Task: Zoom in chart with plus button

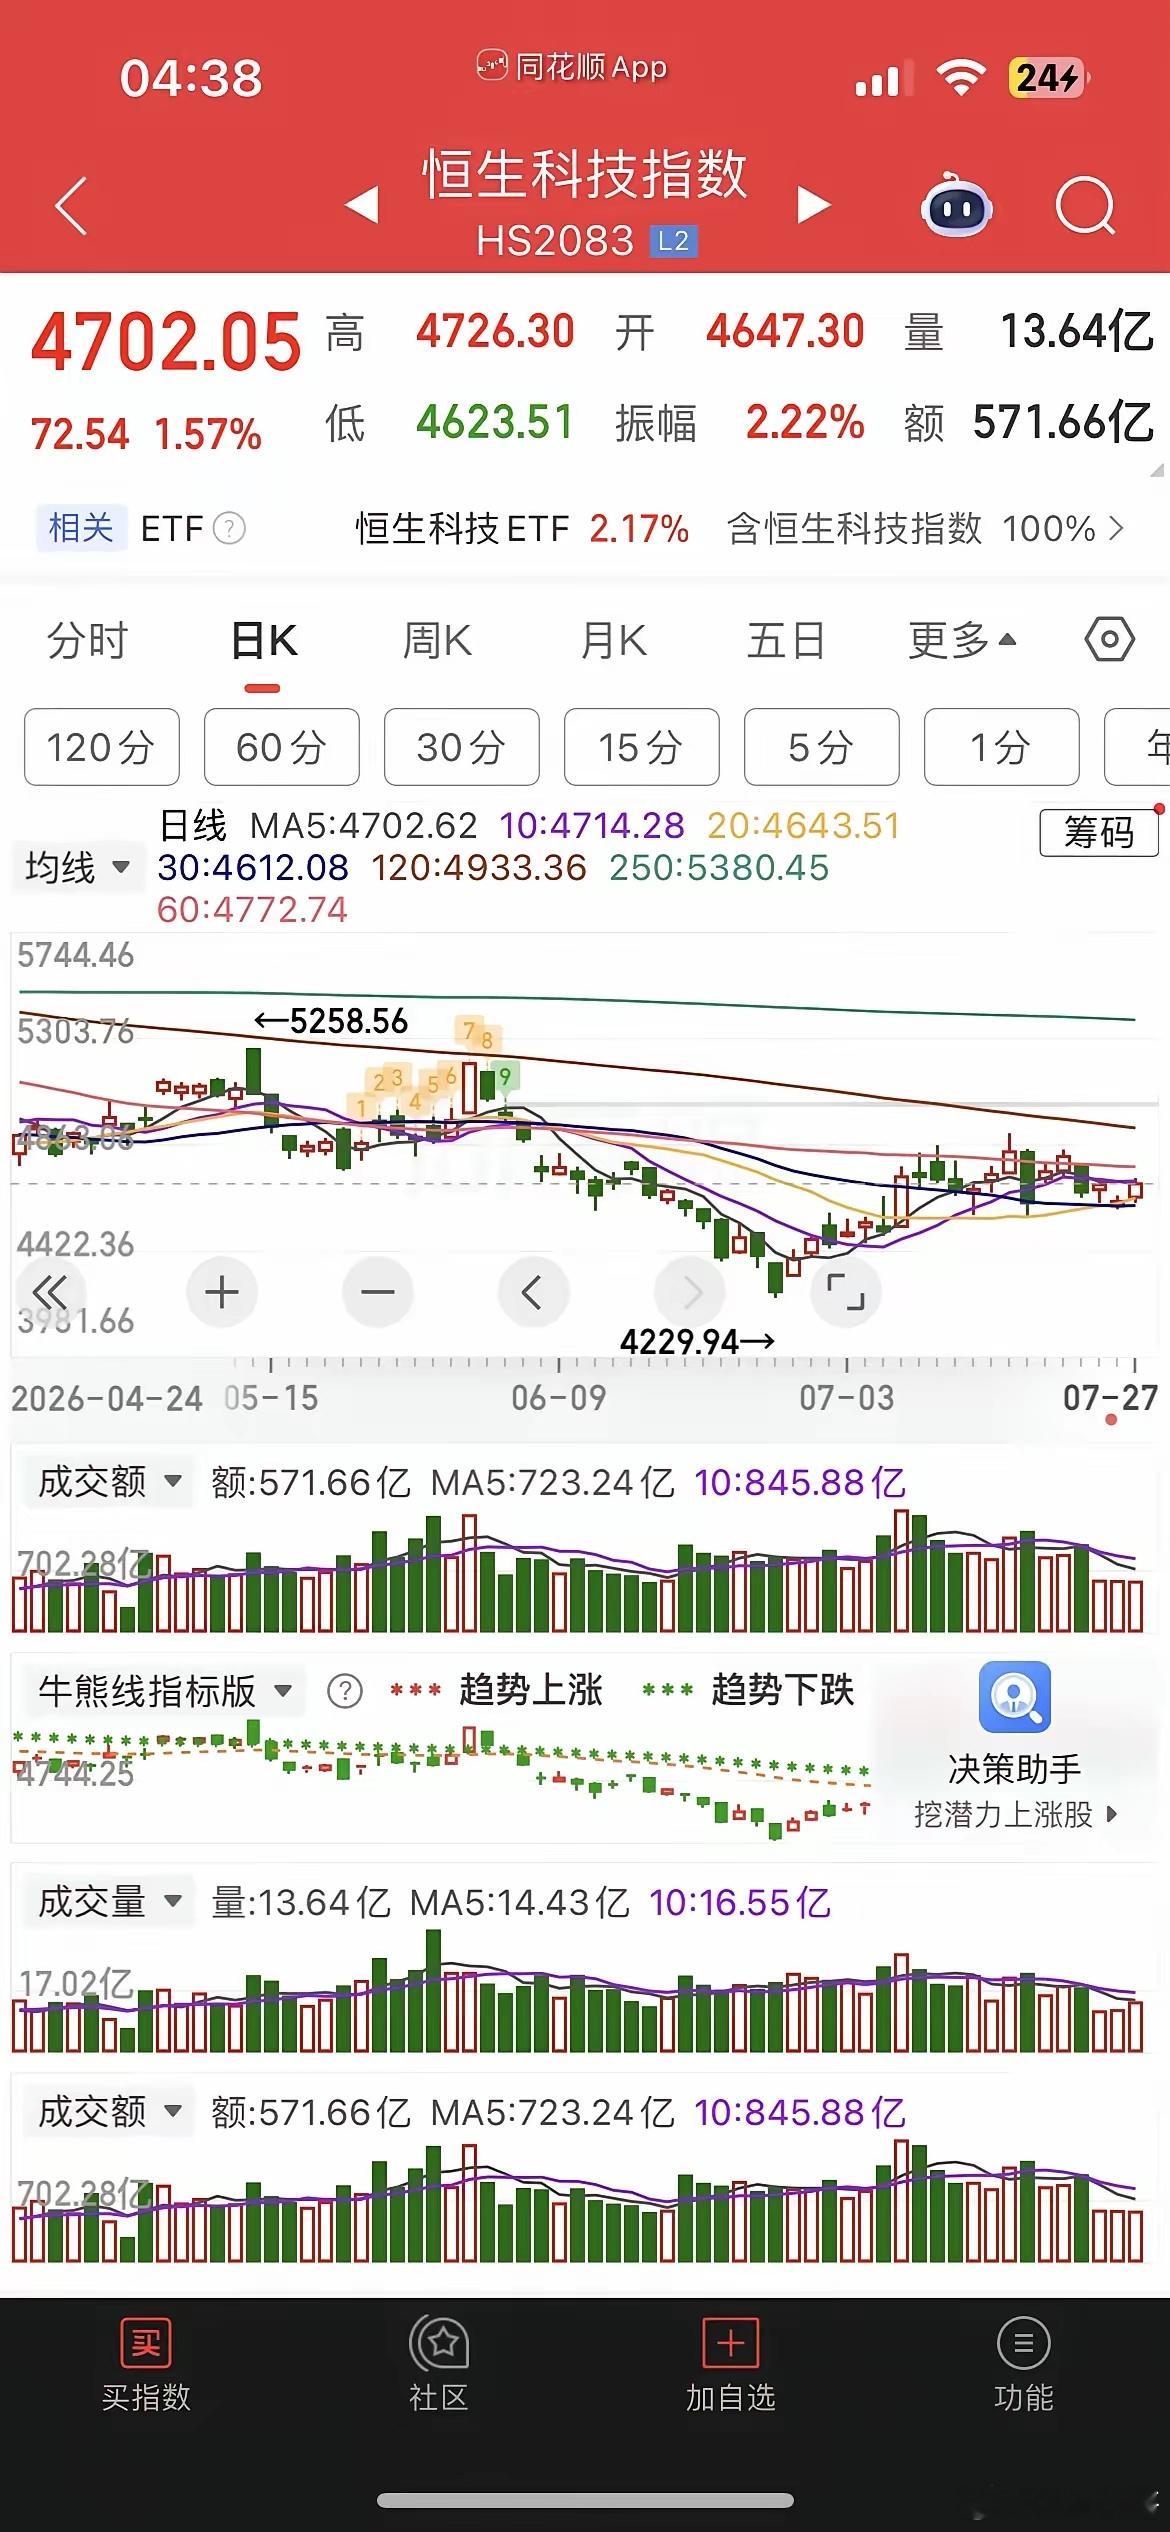Action: (x=222, y=1292)
